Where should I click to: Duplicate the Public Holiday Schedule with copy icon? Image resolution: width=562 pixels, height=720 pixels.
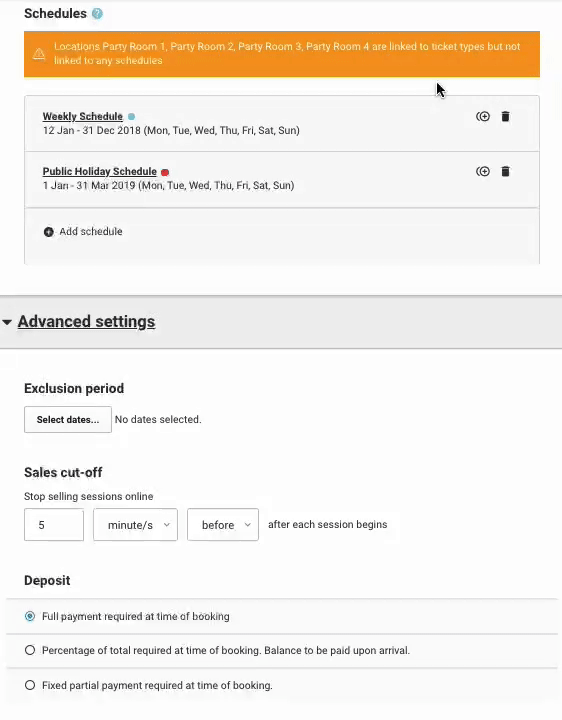483,172
